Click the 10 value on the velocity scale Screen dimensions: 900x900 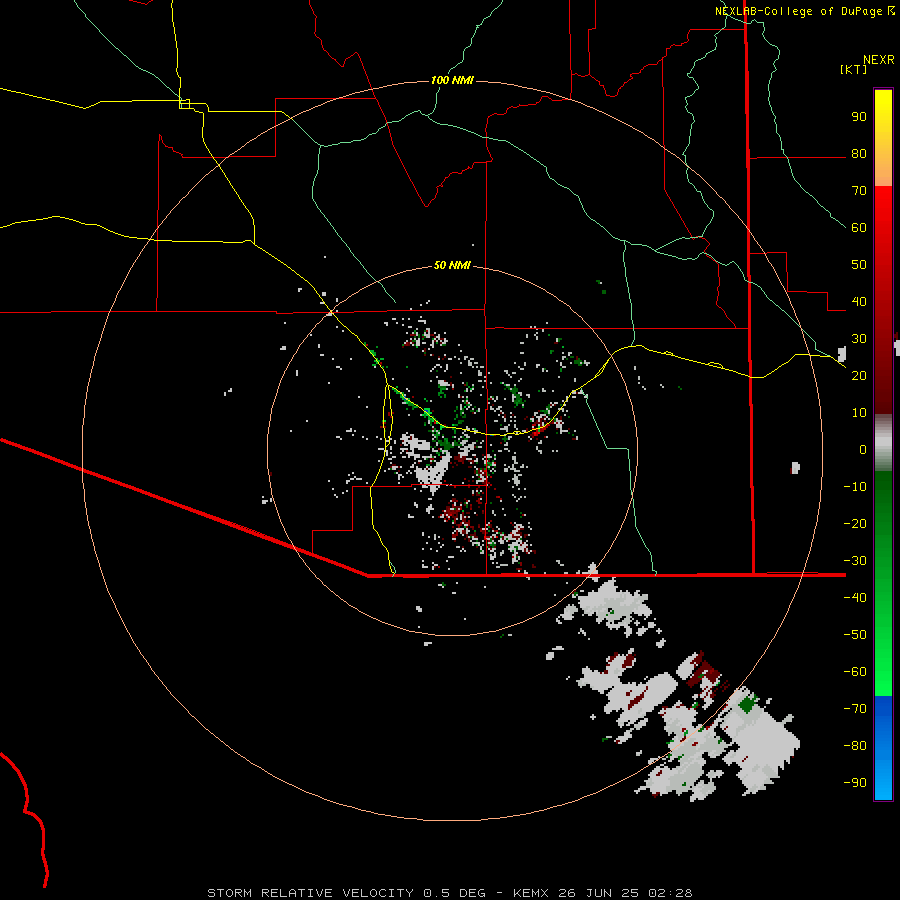tap(859, 413)
